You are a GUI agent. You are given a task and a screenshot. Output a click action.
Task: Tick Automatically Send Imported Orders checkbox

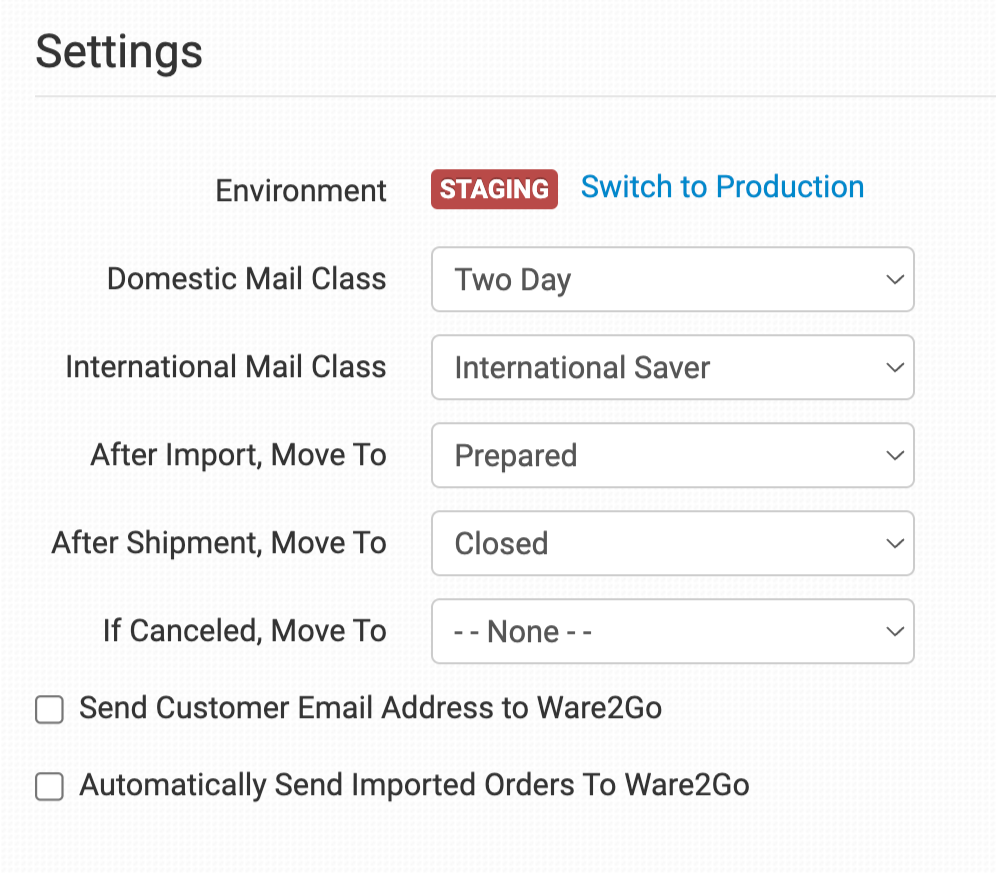[x=49, y=787]
